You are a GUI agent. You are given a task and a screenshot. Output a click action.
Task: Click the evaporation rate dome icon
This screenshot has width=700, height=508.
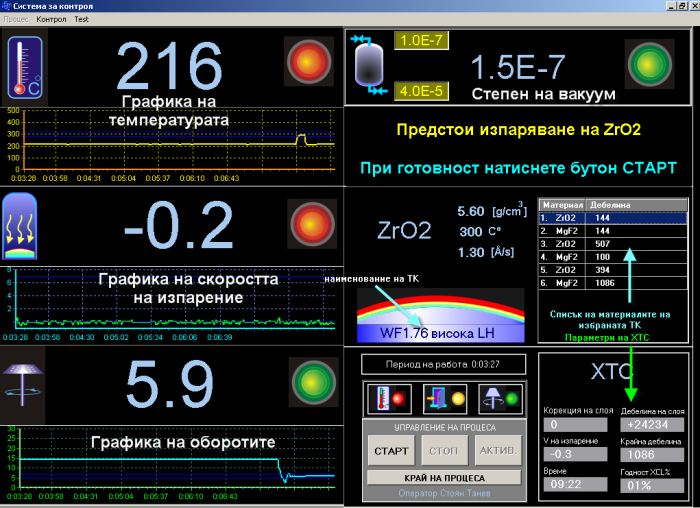click(20, 226)
